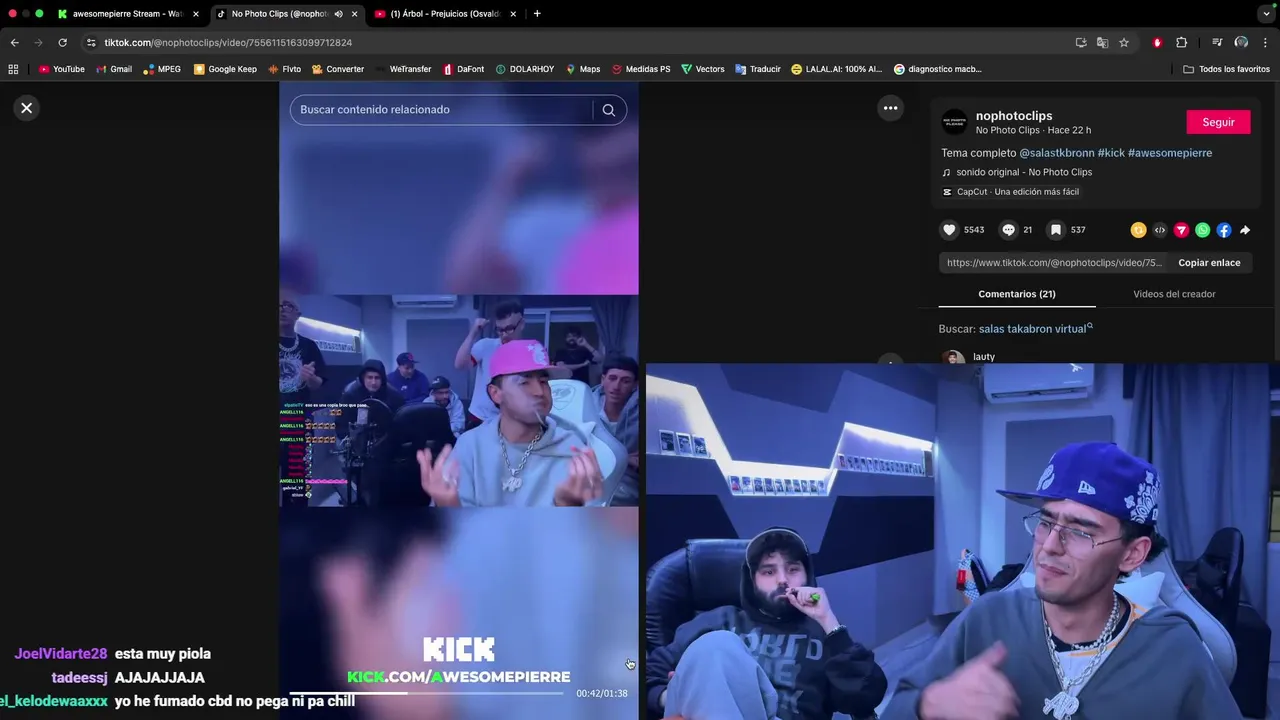This screenshot has height=720, width=1280.
Task: Open the Traducir bookmark
Action: (757, 69)
